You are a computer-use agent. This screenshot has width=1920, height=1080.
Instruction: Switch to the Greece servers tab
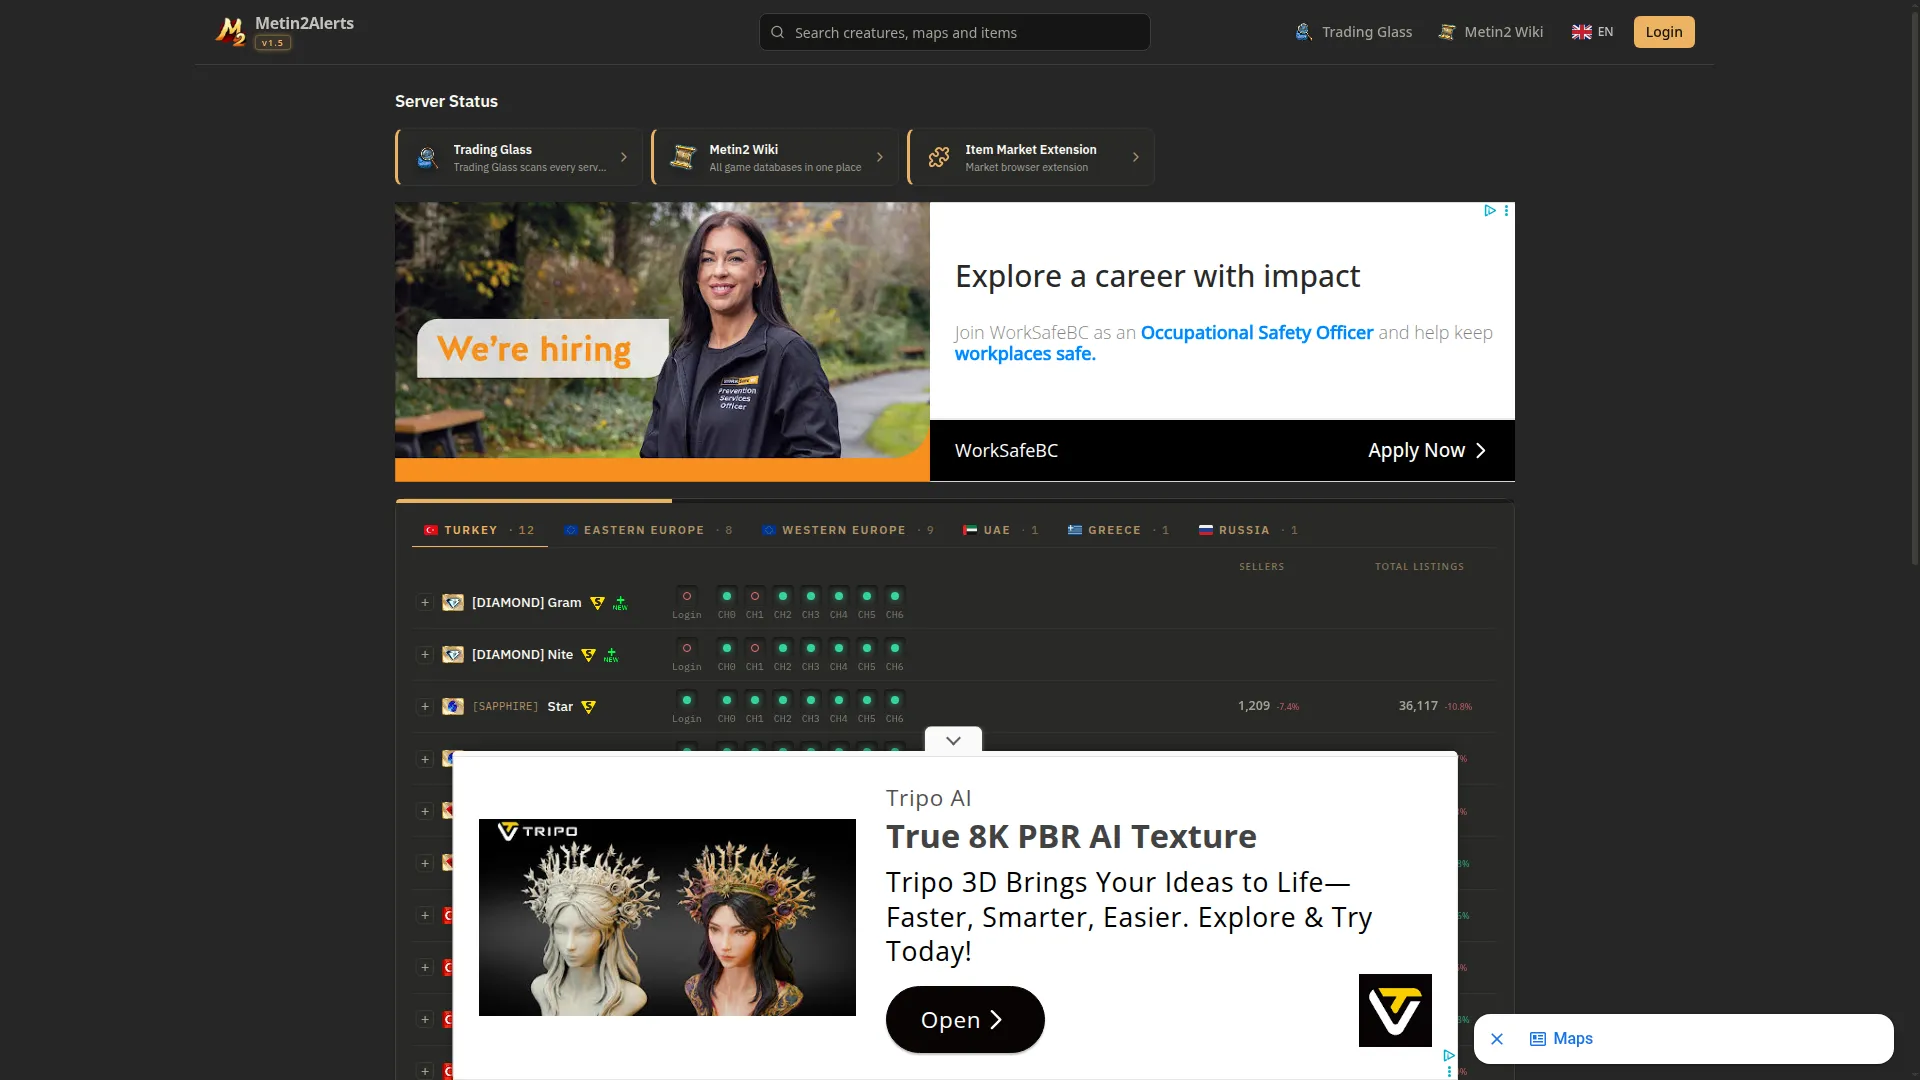point(1118,530)
